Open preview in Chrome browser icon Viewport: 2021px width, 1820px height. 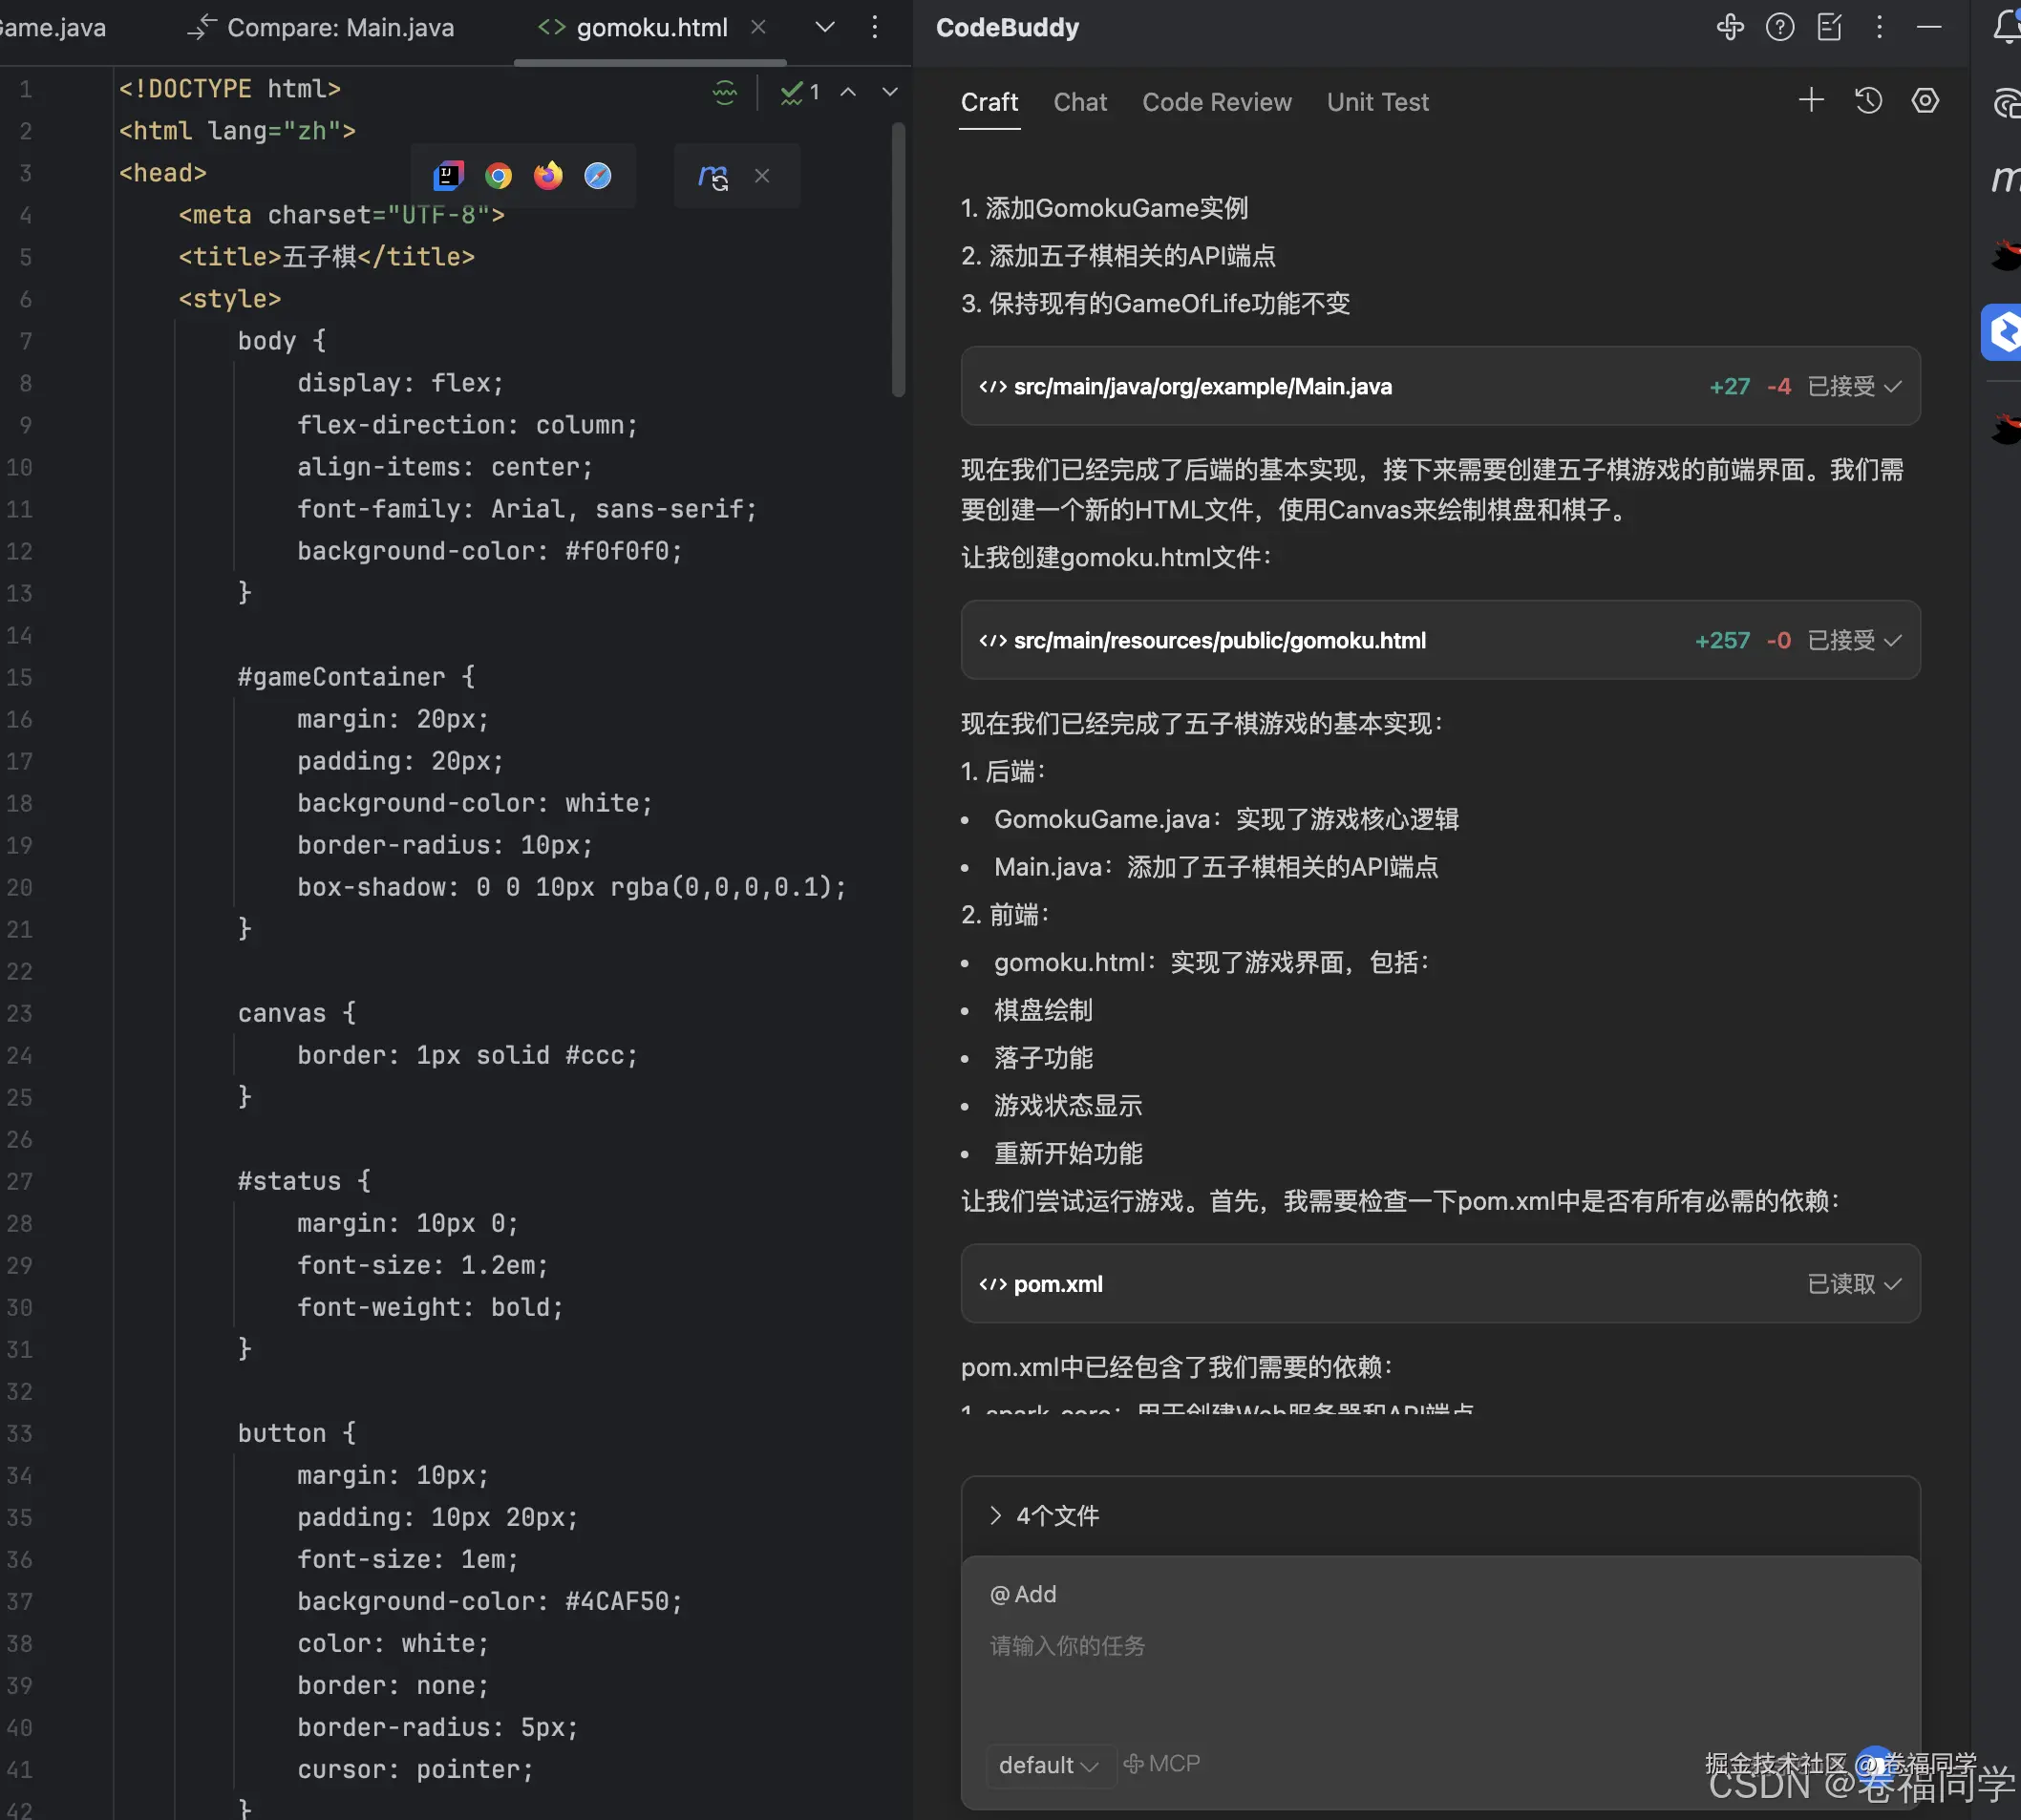tap(498, 176)
